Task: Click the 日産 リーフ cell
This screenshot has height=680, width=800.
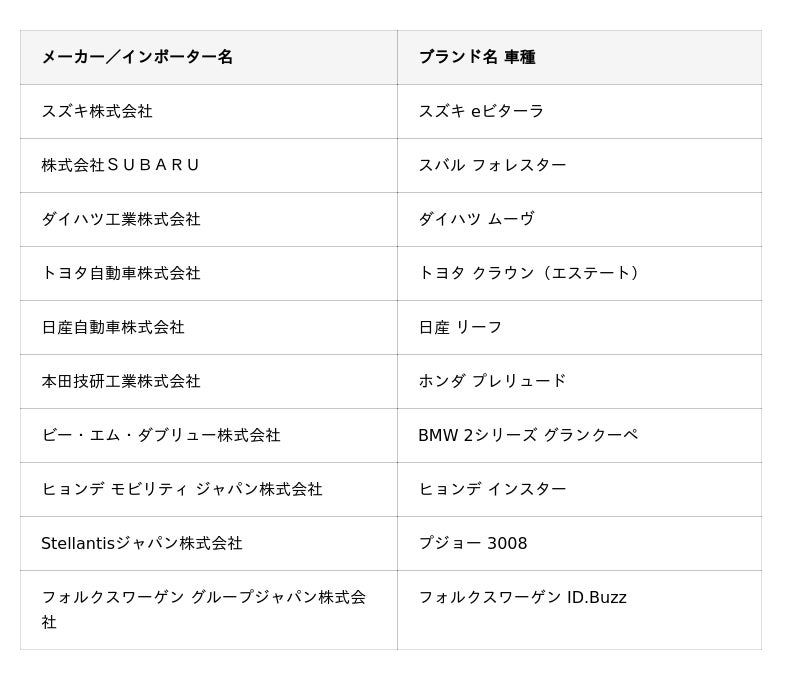Action: [460, 327]
